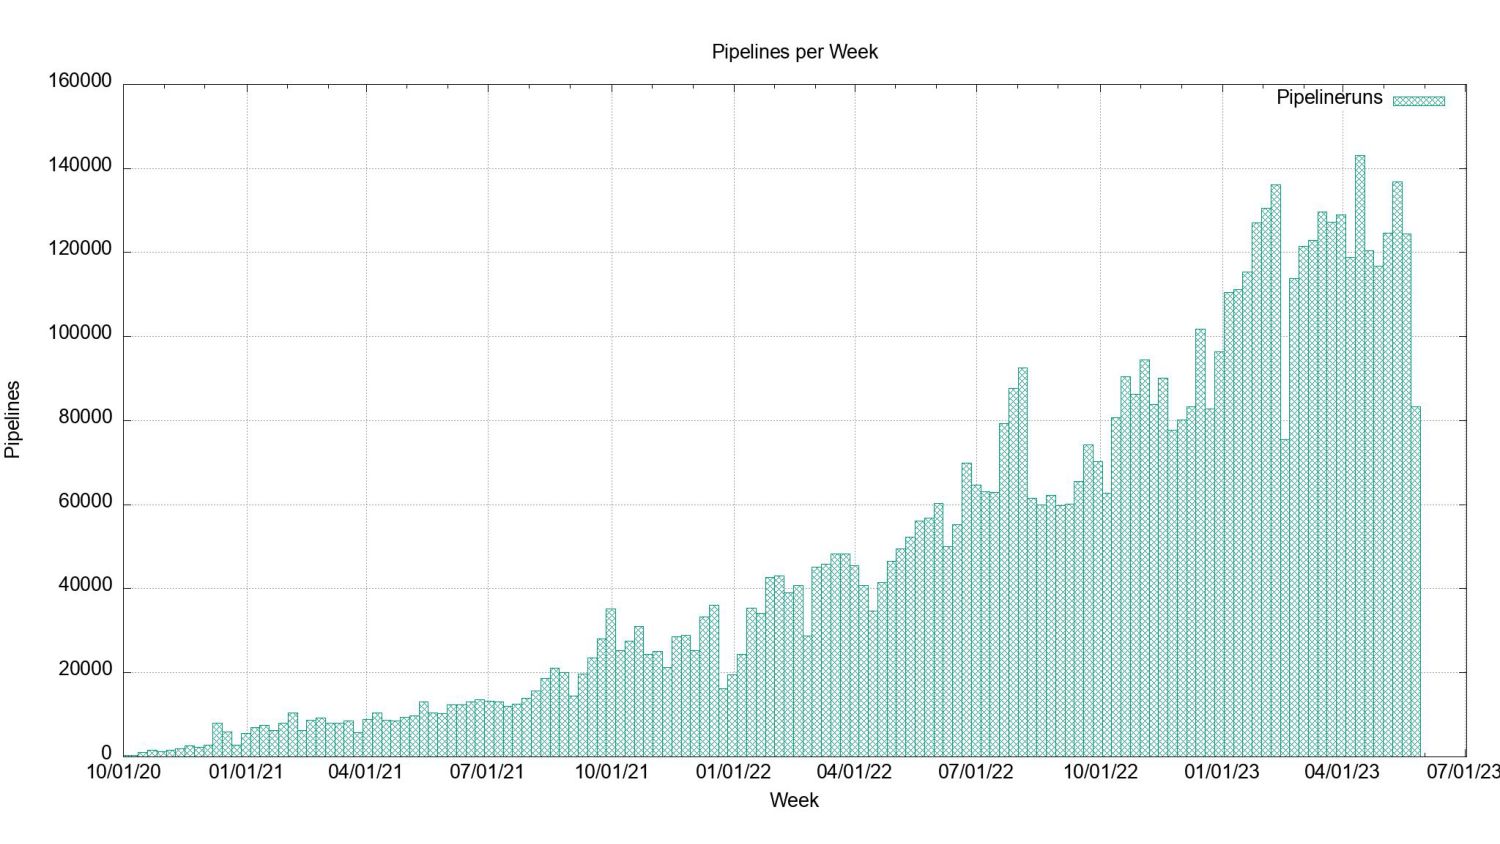Click the Pipelineruns legend label
The width and height of the screenshot is (1500, 844).
click(1329, 97)
